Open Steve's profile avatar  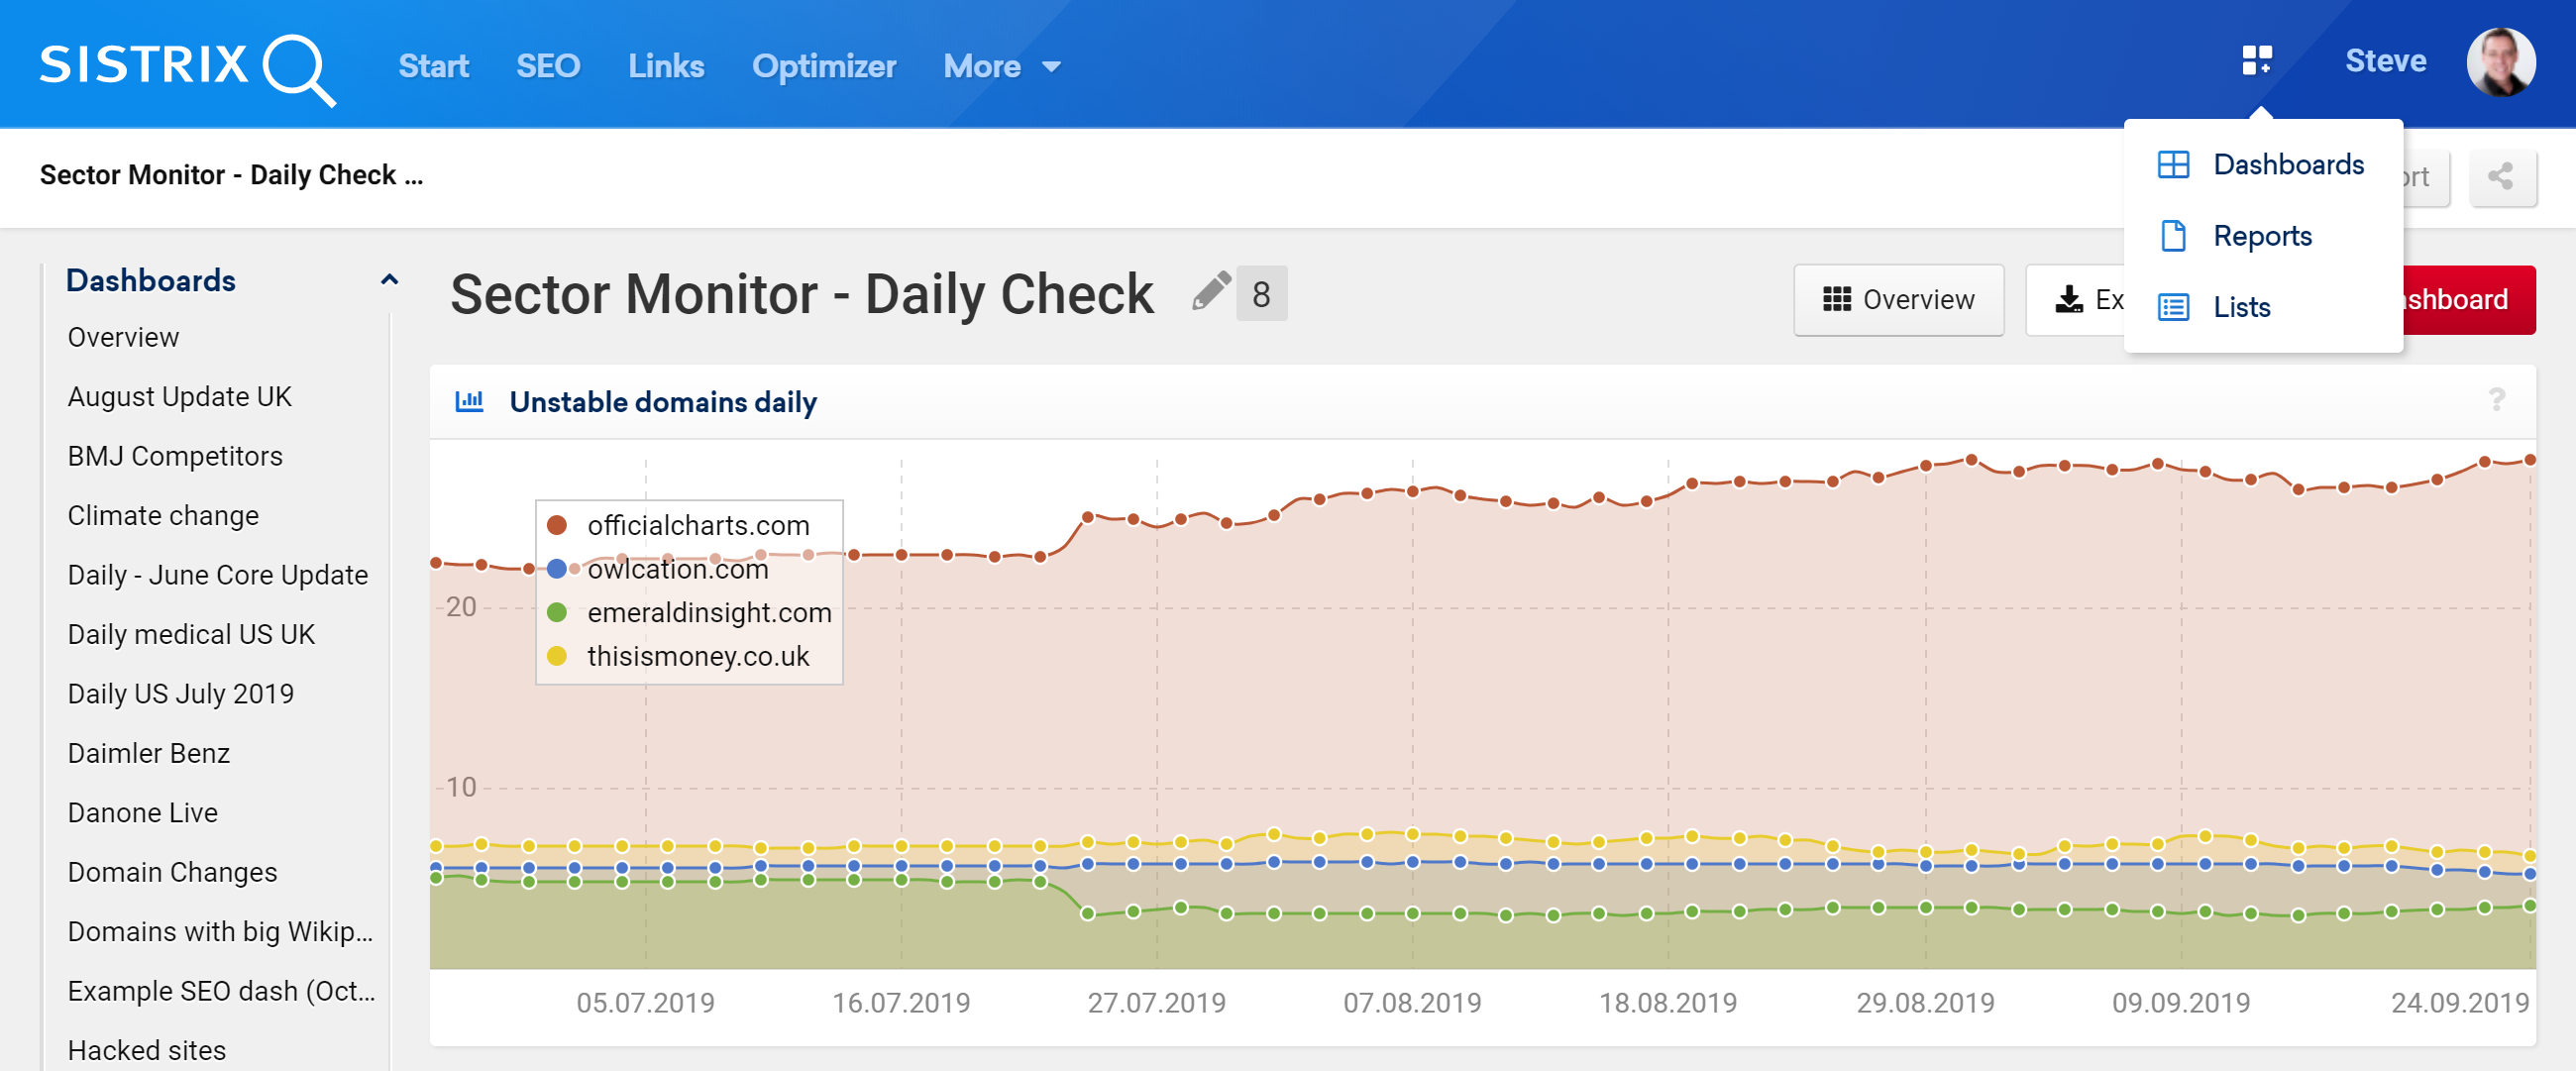2500,62
